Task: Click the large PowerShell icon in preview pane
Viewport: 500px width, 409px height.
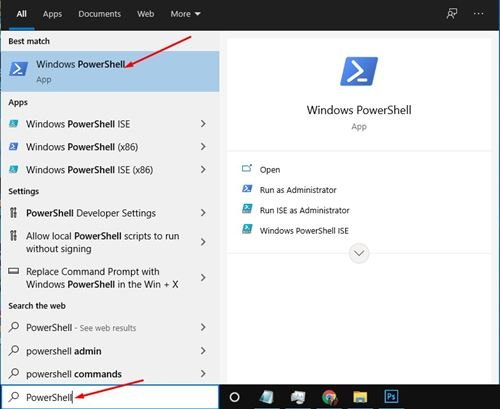Action: [359, 71]
